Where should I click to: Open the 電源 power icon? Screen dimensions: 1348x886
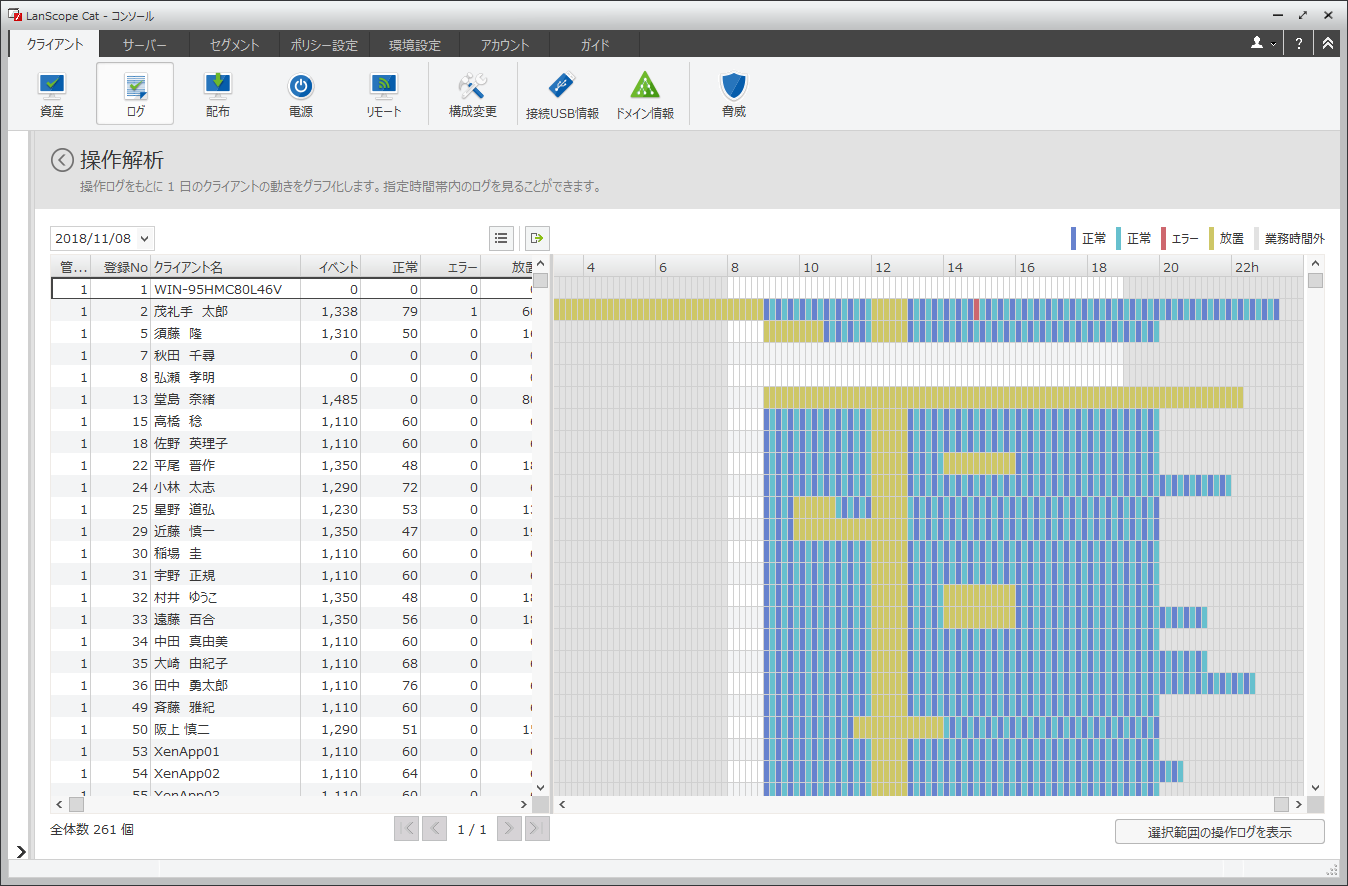click(301, 95)
